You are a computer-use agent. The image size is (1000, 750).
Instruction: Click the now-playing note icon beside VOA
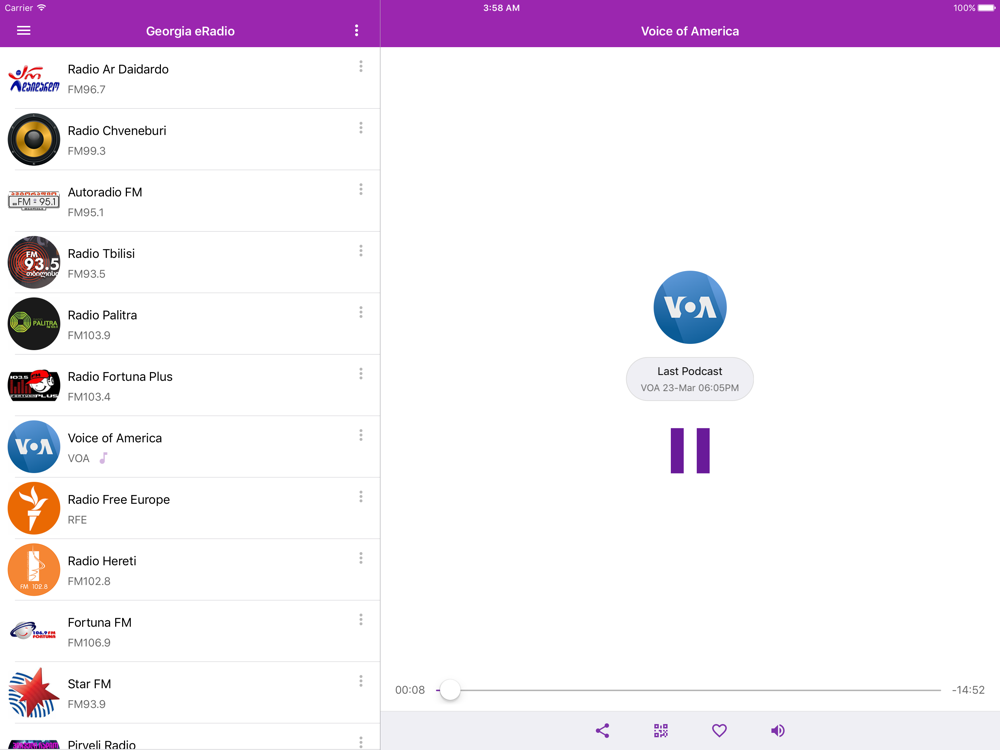point(103,458)
